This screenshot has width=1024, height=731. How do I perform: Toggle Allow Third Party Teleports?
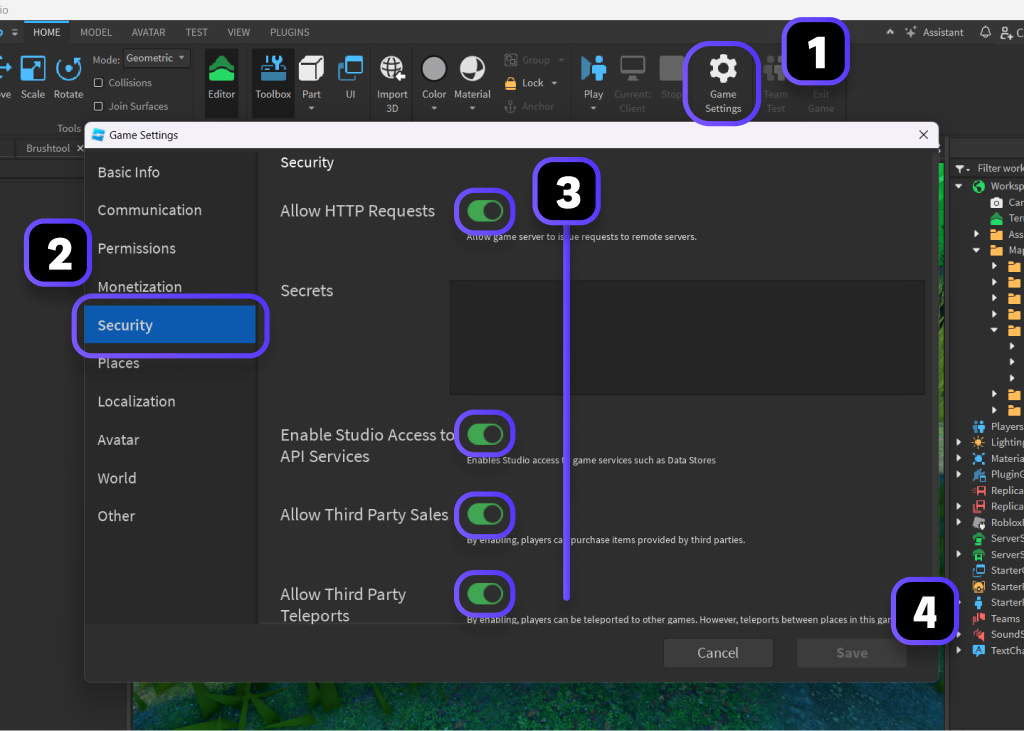485,594
